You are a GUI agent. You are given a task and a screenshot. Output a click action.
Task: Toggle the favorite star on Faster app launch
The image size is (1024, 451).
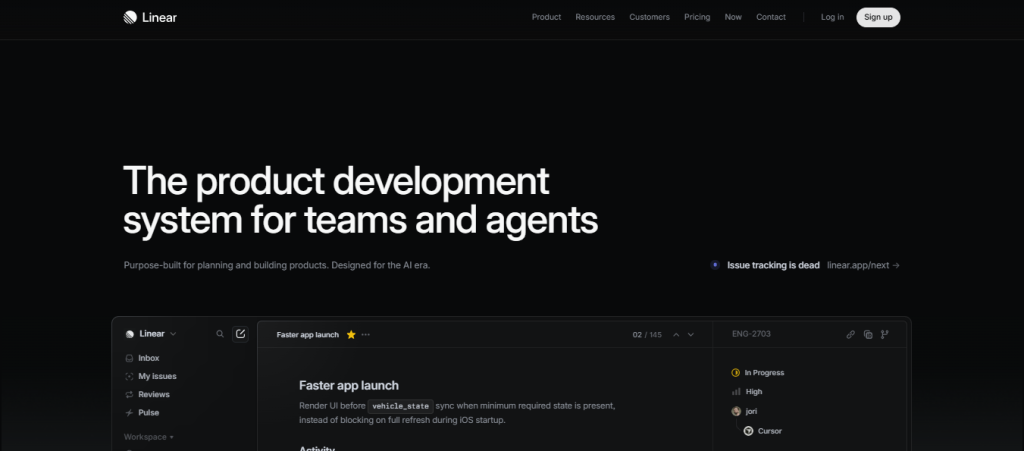point(351,335)
